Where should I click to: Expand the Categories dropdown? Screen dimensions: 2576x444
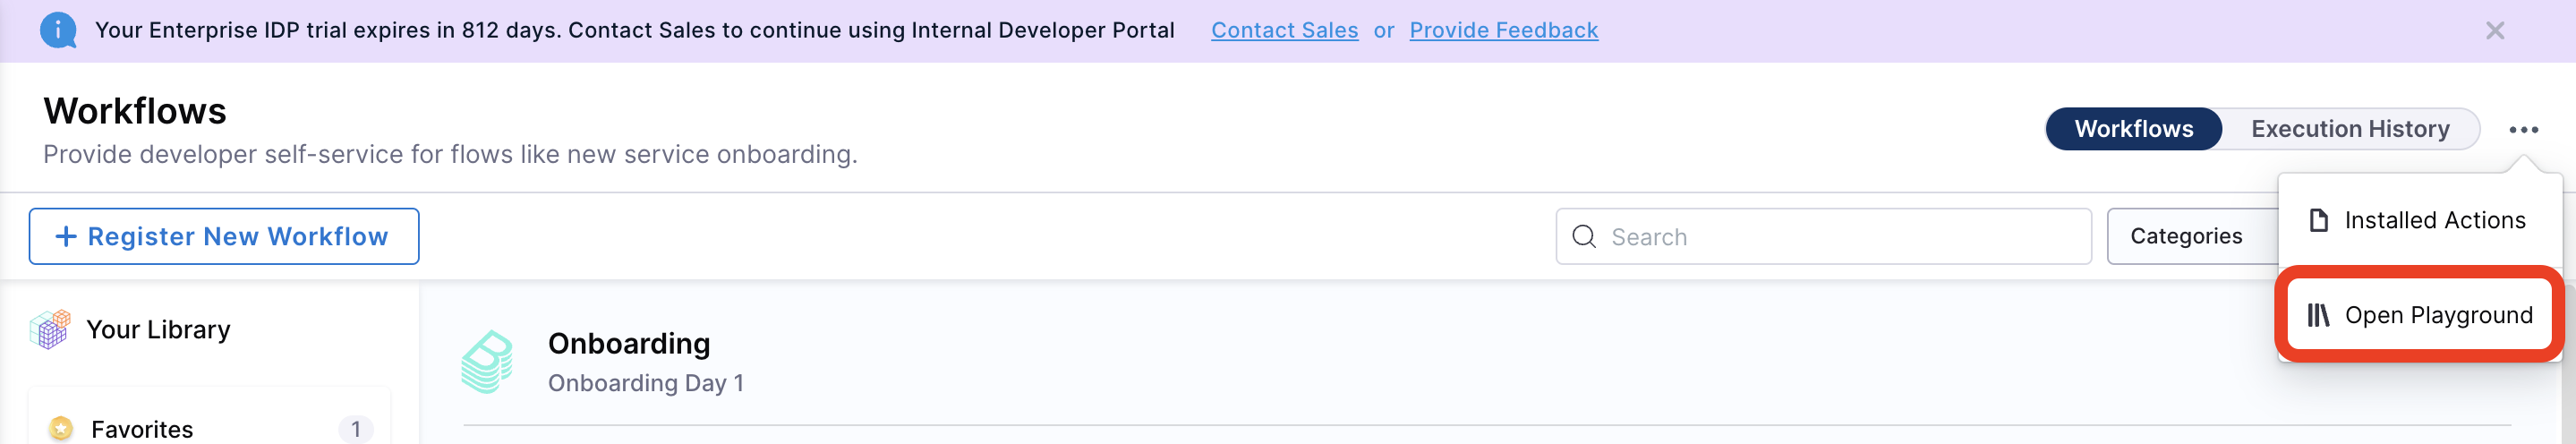[2186, 236]
